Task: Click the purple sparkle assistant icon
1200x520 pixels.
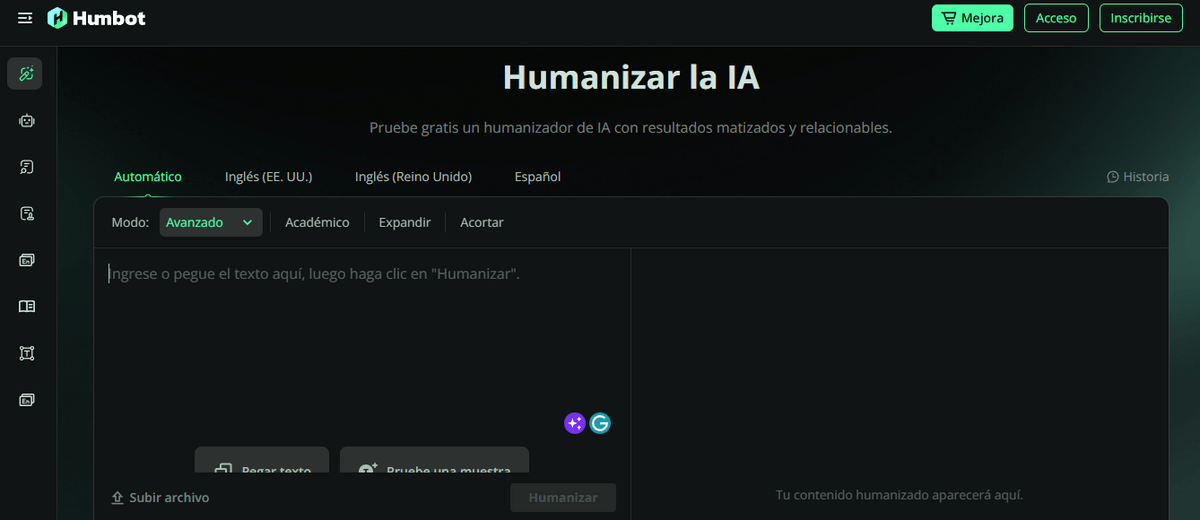Action: click(x=574, y=423)
